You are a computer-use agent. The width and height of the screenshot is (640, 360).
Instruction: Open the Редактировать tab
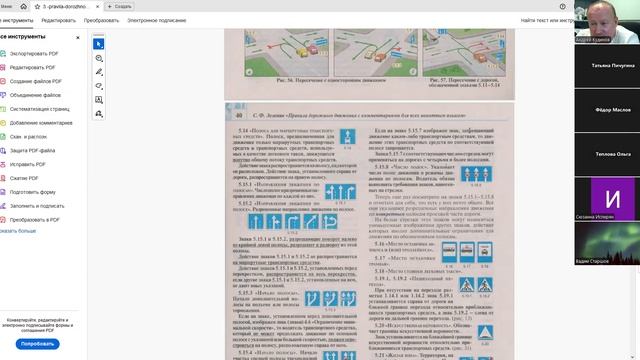pyautogui.click(x=58, y=20)
